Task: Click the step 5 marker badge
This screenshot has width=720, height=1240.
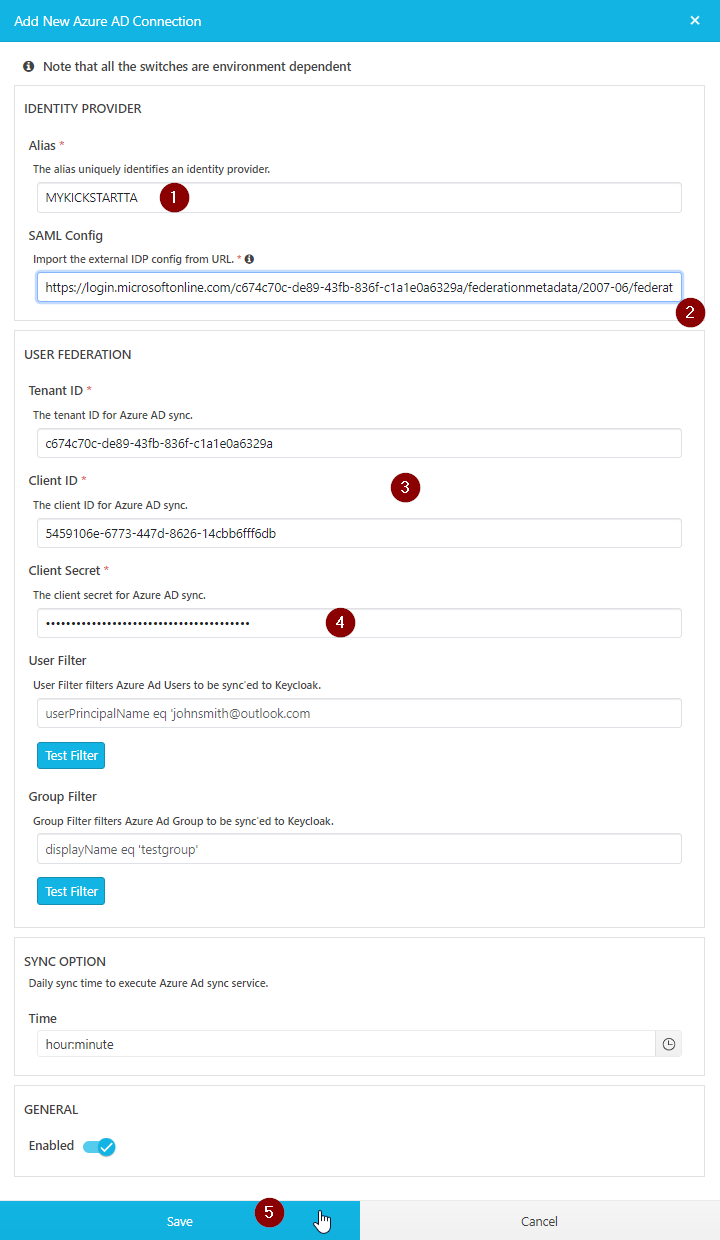Action: click(x=269, y=1213)
